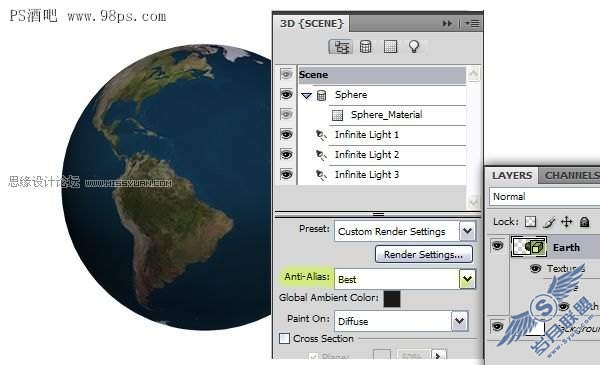The height and width of the screenshot is (365, 600).
Task: Hide Infinite Light 3
Action: pyautogui.click(x=286, y=174)
